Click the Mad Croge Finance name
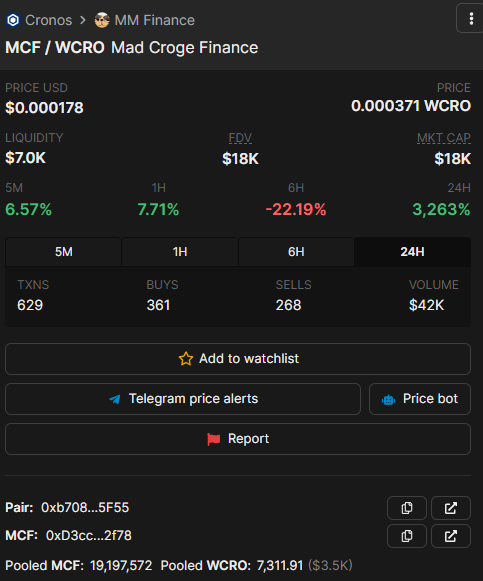The width and height of the screenshot is (483, 581). 184,47
